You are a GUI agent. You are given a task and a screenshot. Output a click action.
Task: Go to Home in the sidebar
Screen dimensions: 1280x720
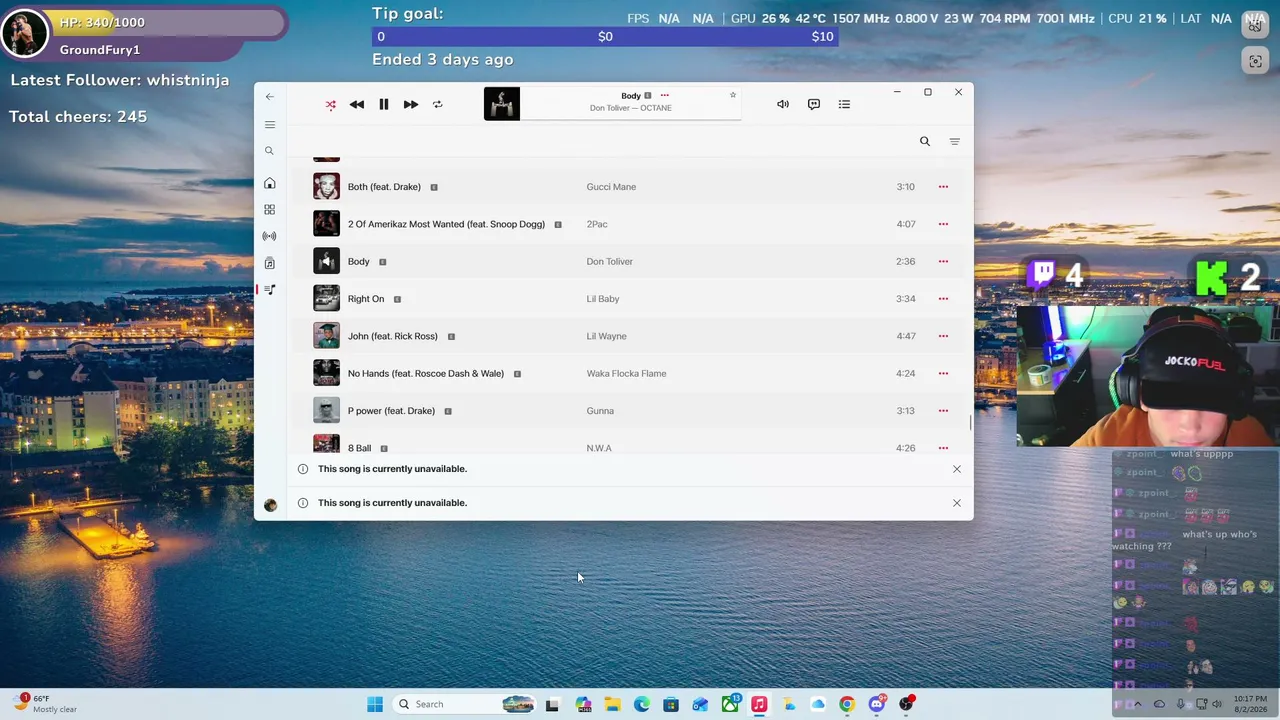(270, 183)
